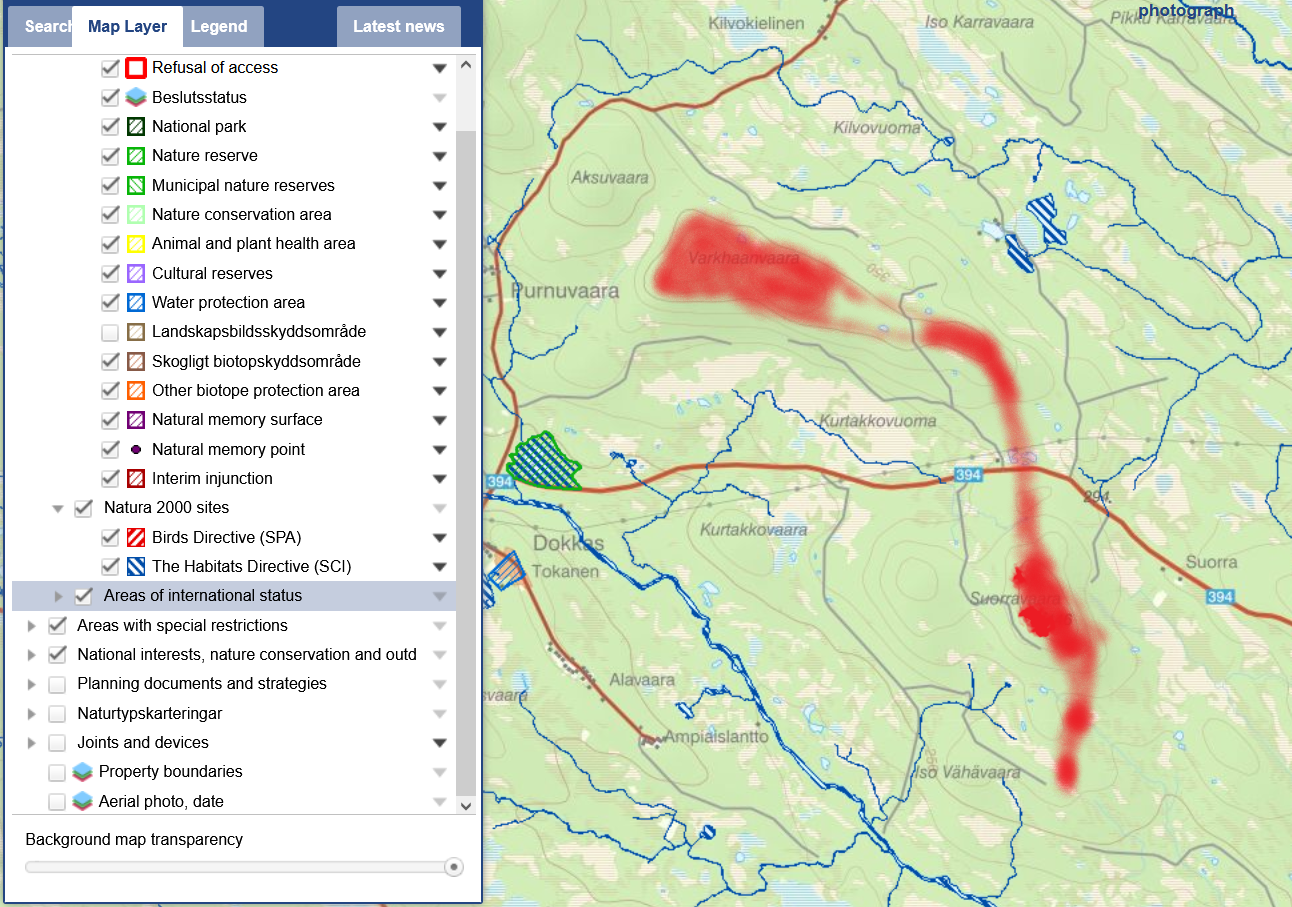Enable the Landskapsbildsskyddsområde checkbox
This screenshot has height=907, width=1292.
(110, 332)
